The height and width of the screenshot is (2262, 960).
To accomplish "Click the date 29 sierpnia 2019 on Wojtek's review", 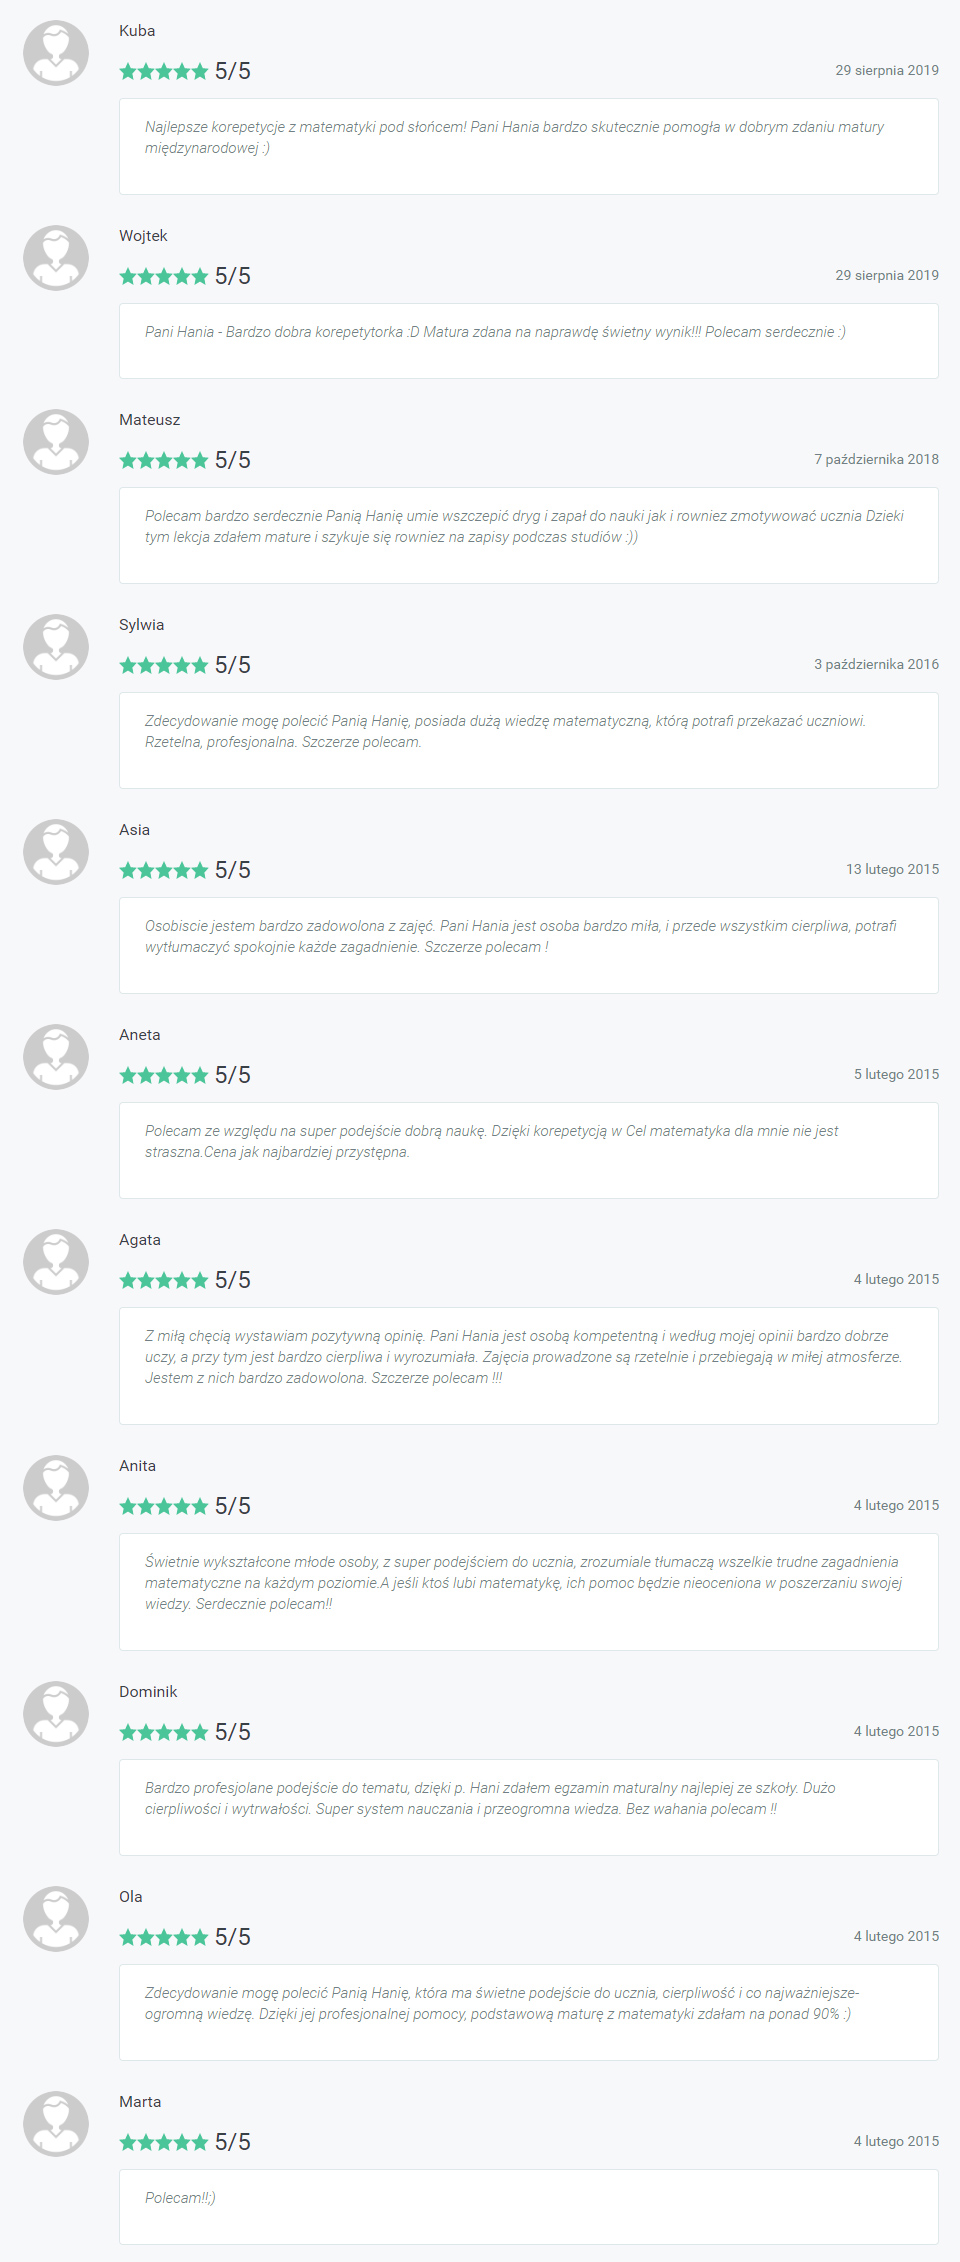I will click(x=887, y=275).
